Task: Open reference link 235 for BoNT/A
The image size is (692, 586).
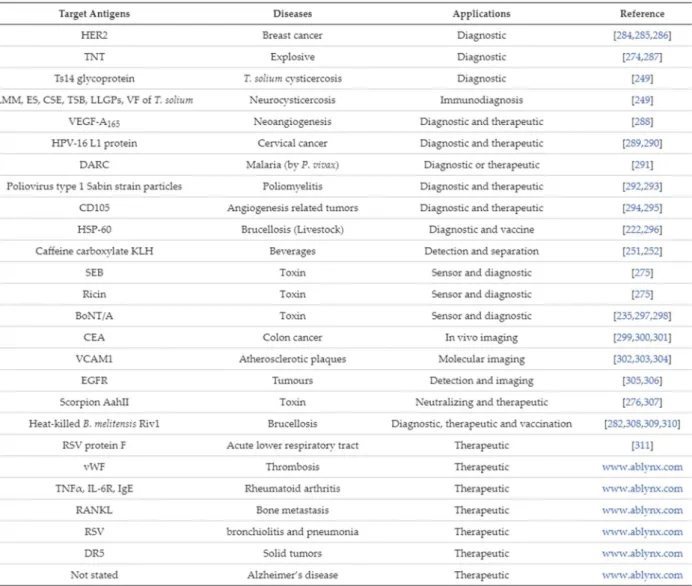Action: pos(624,316)
